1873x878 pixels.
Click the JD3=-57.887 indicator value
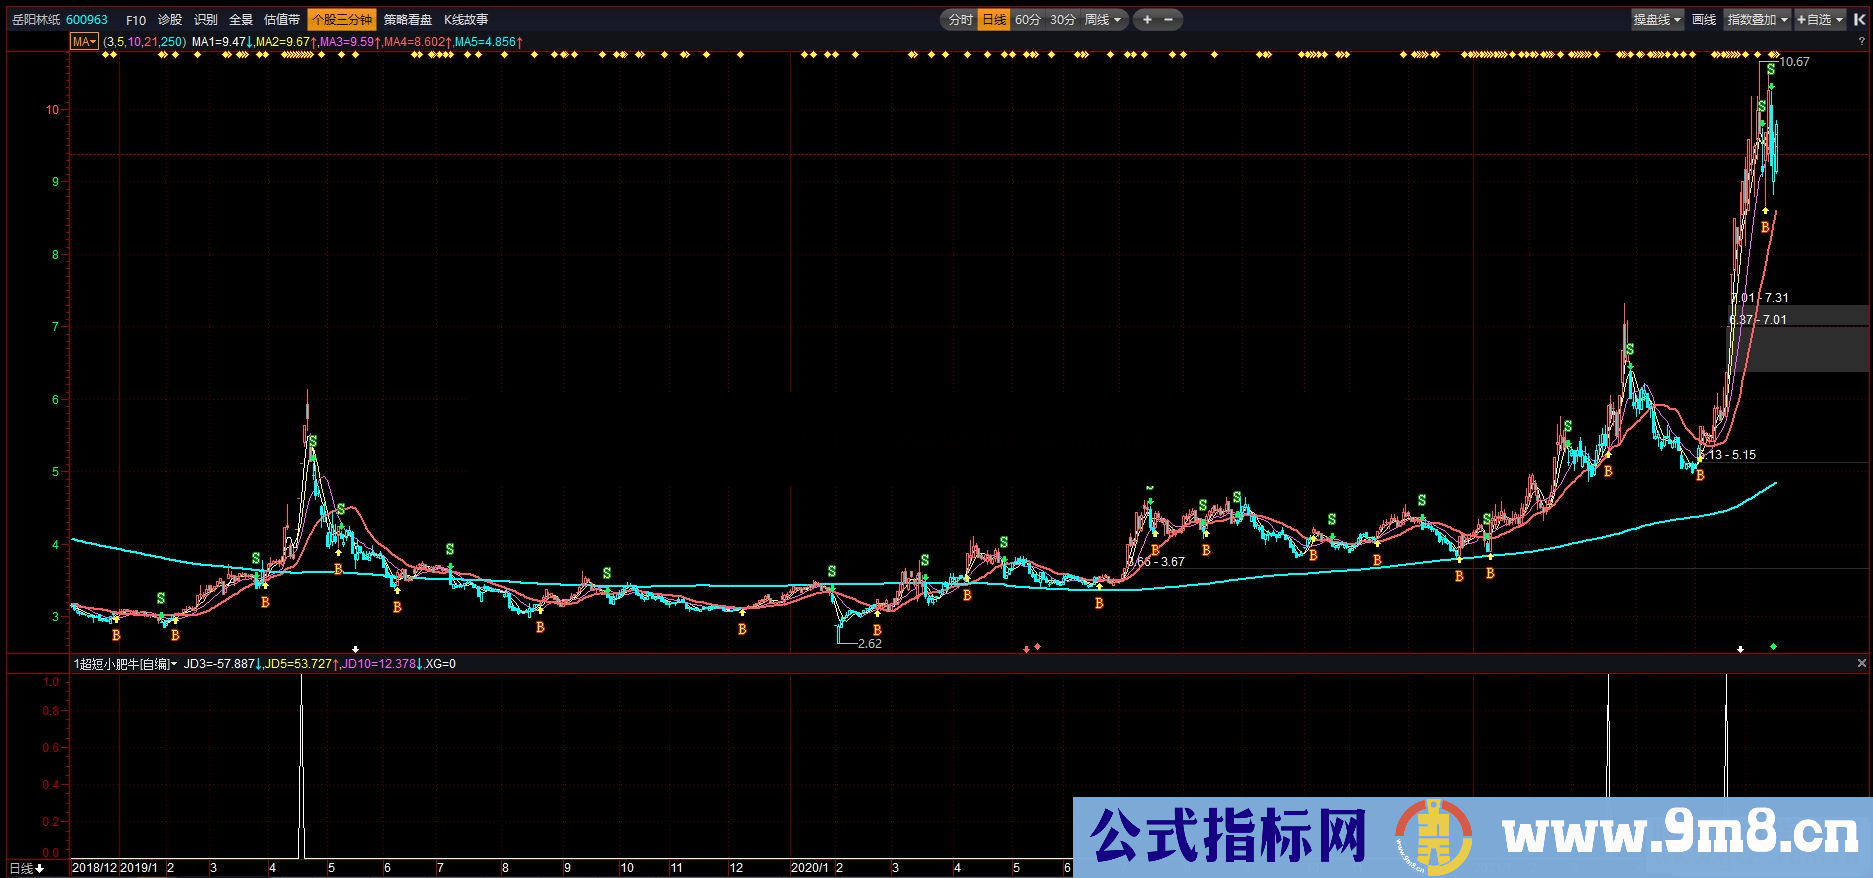[x=219, y=664]
